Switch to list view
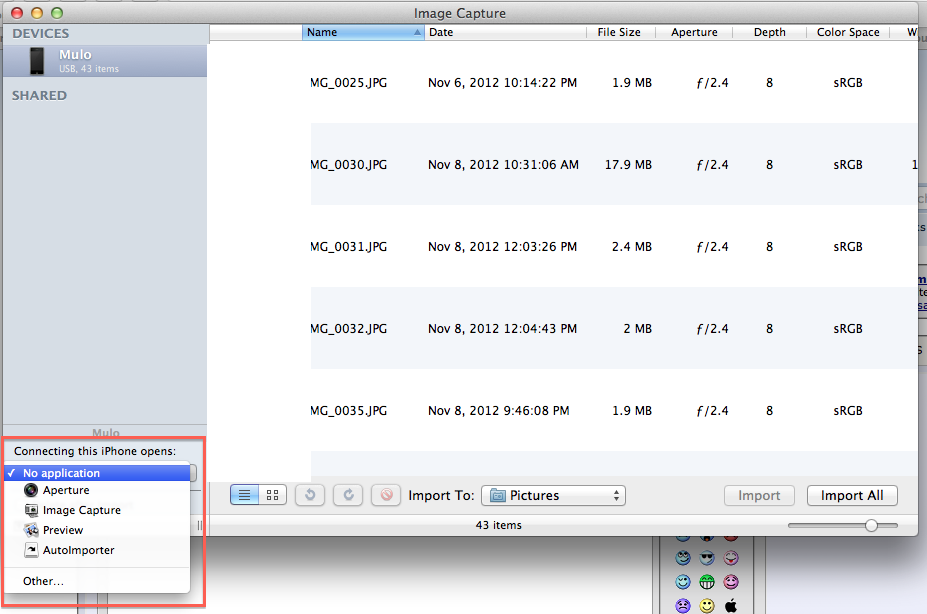927x614 pixels. (244, 495)
